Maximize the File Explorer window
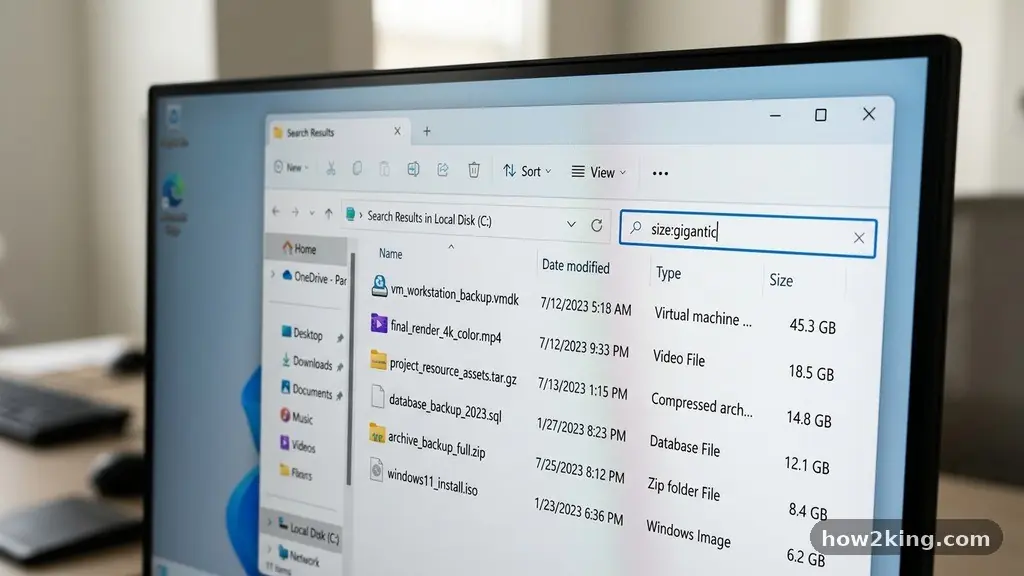Image resolution: width=1024 pixels, height=576 pixels. [x=820, y=115]
